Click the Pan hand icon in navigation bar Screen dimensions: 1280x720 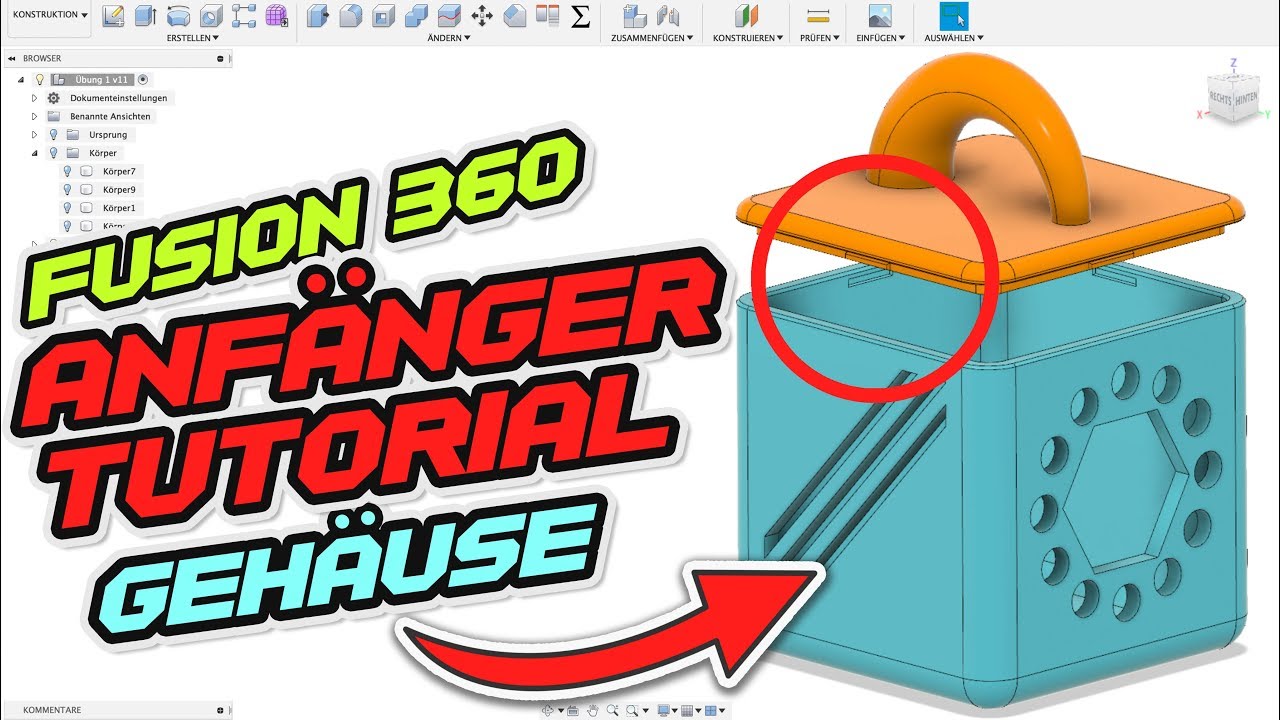(593, 710)
